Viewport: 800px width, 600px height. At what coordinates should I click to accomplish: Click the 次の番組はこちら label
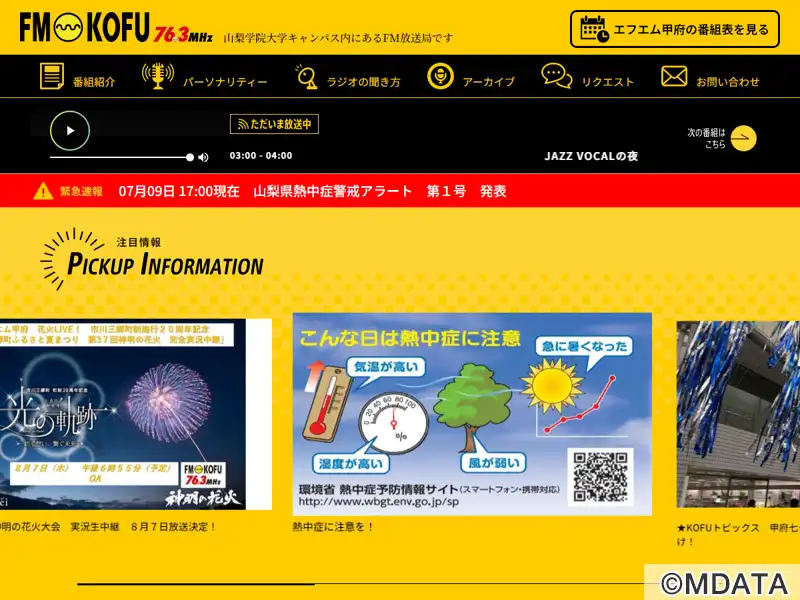(706, 138)
